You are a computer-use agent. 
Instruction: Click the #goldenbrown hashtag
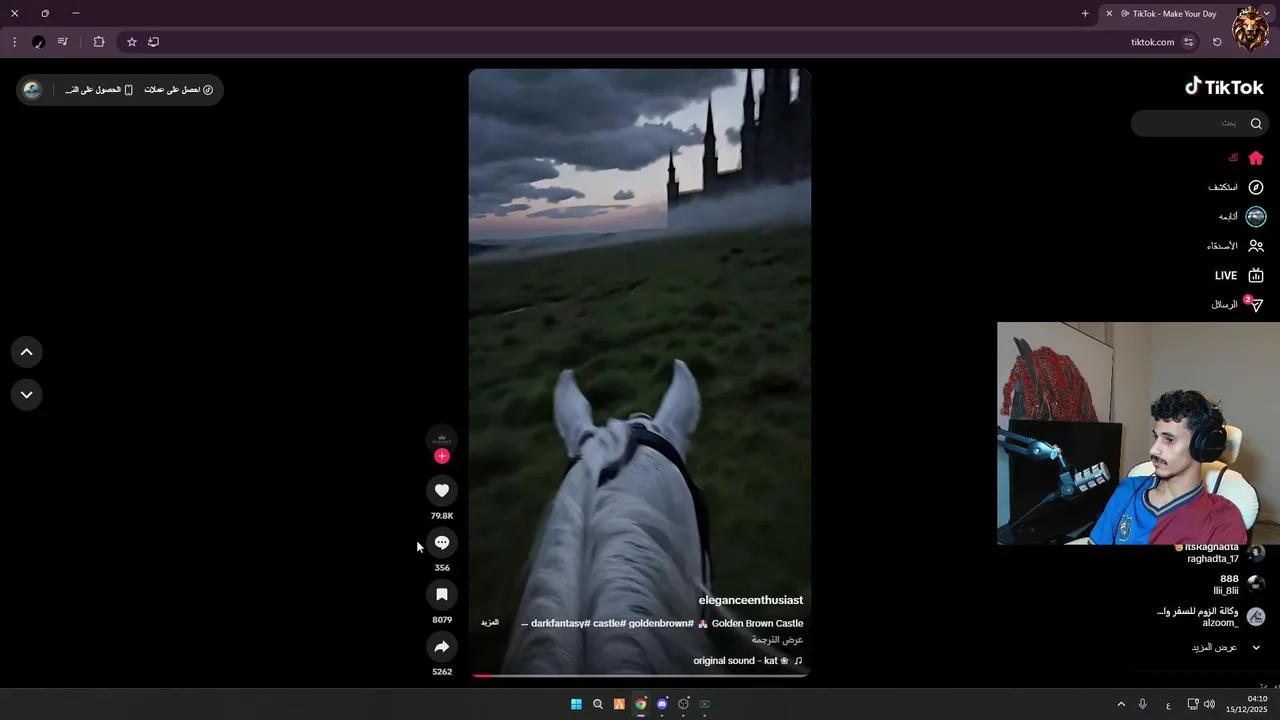(661, 623)
